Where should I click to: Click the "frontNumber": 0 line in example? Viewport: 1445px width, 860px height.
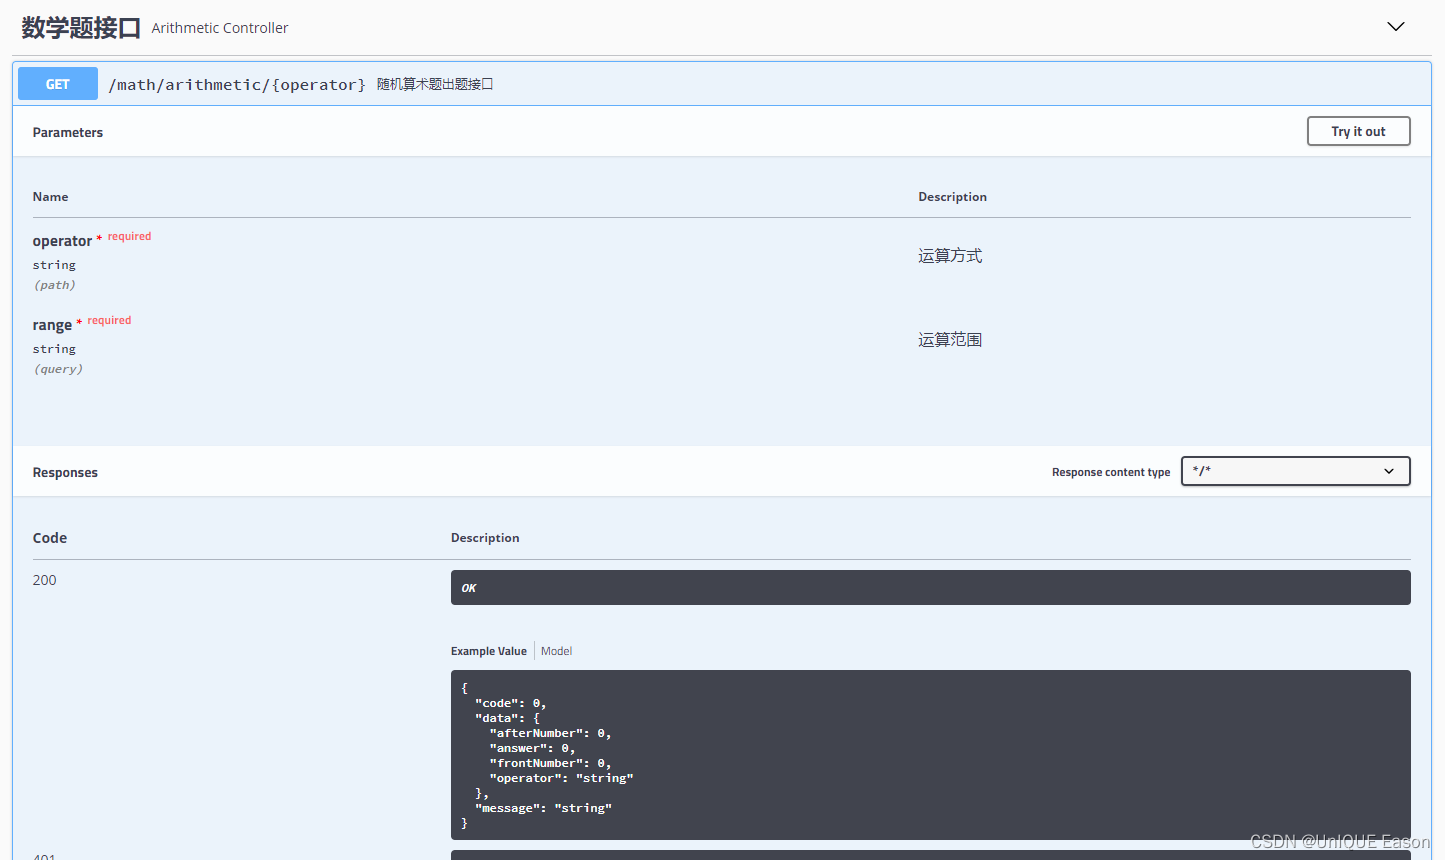(550, 763)
